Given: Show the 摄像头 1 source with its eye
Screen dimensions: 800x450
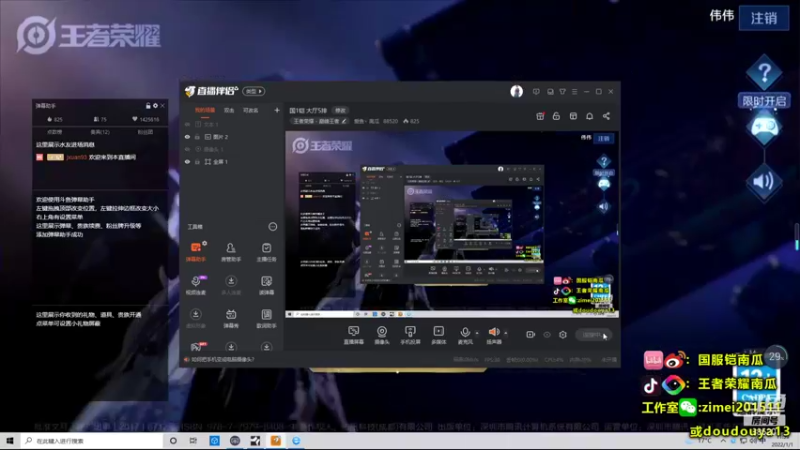Looking at the screenshot, I should coord(187,149).
